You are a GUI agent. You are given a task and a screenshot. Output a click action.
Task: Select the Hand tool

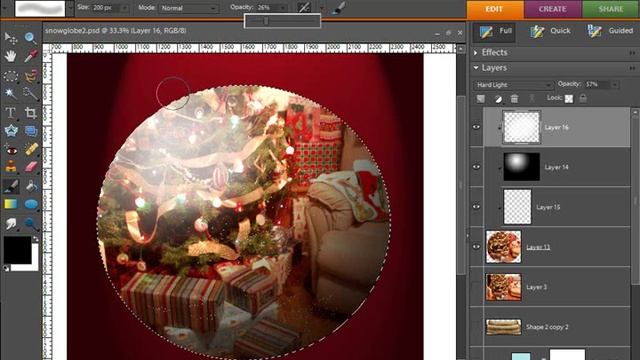coord(11,56)
